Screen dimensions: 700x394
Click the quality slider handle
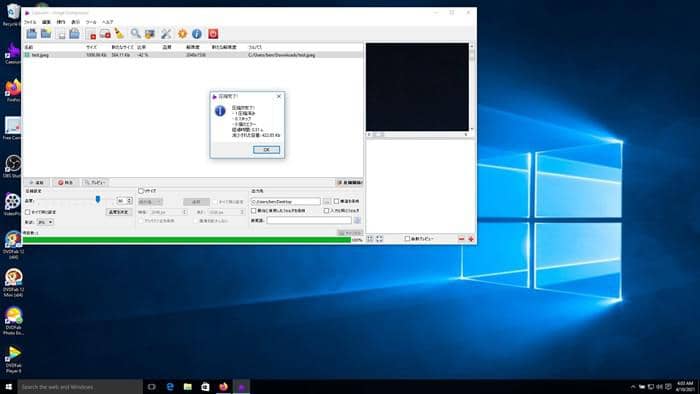(98, 199)
